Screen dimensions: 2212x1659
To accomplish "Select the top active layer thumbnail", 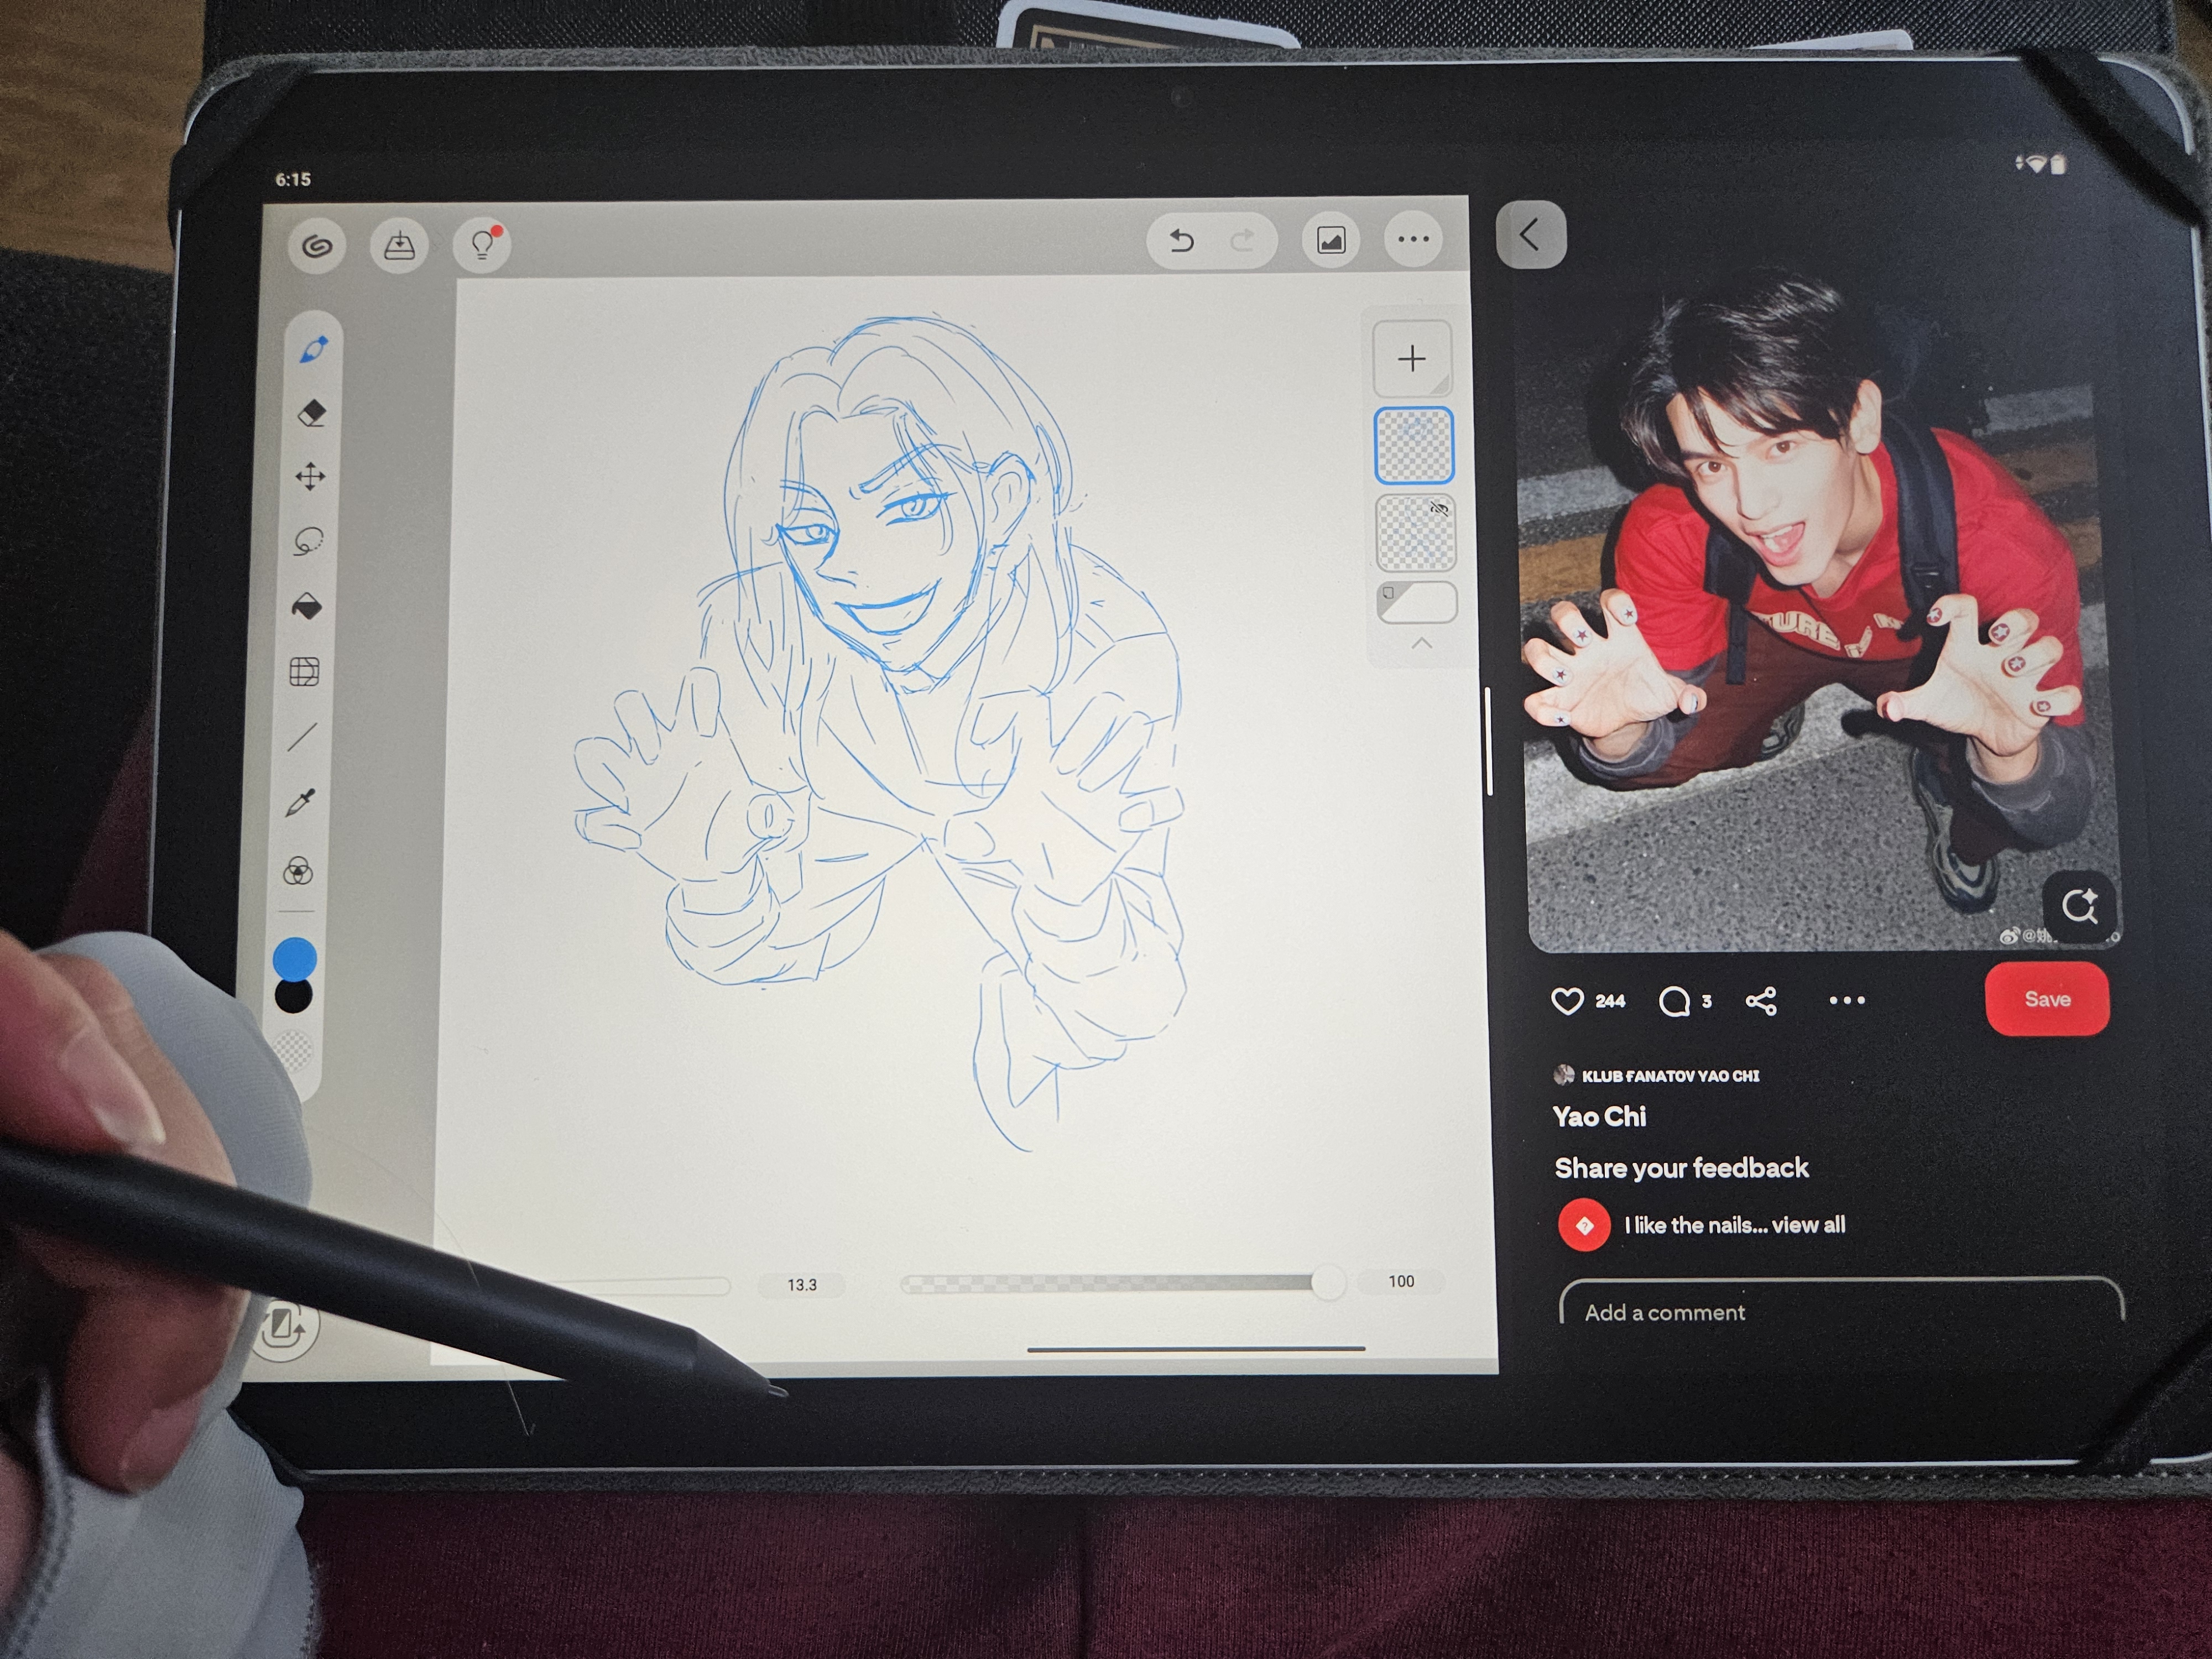I will (1414, 445).
